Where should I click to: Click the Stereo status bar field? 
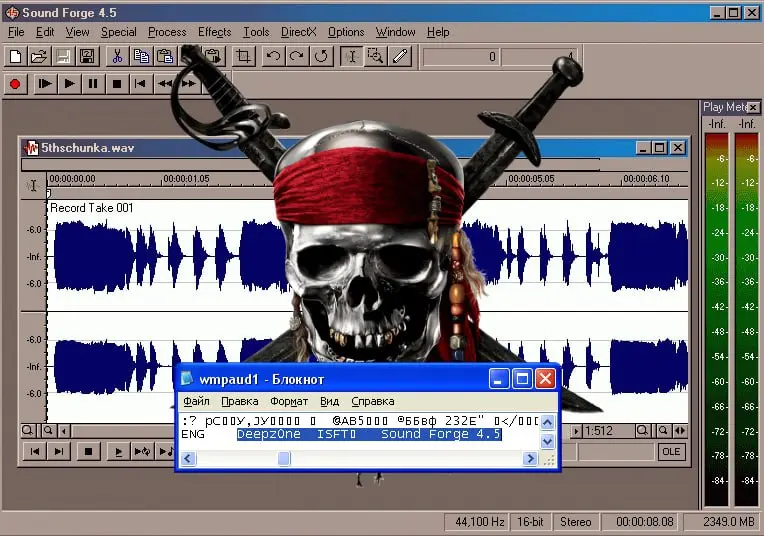click(575, 522)
